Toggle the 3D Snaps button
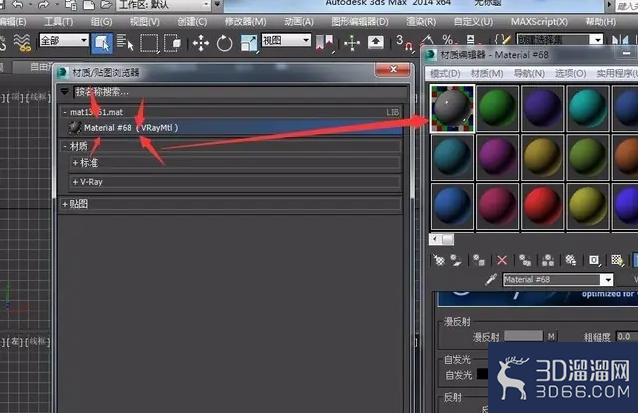 point(403,42)
